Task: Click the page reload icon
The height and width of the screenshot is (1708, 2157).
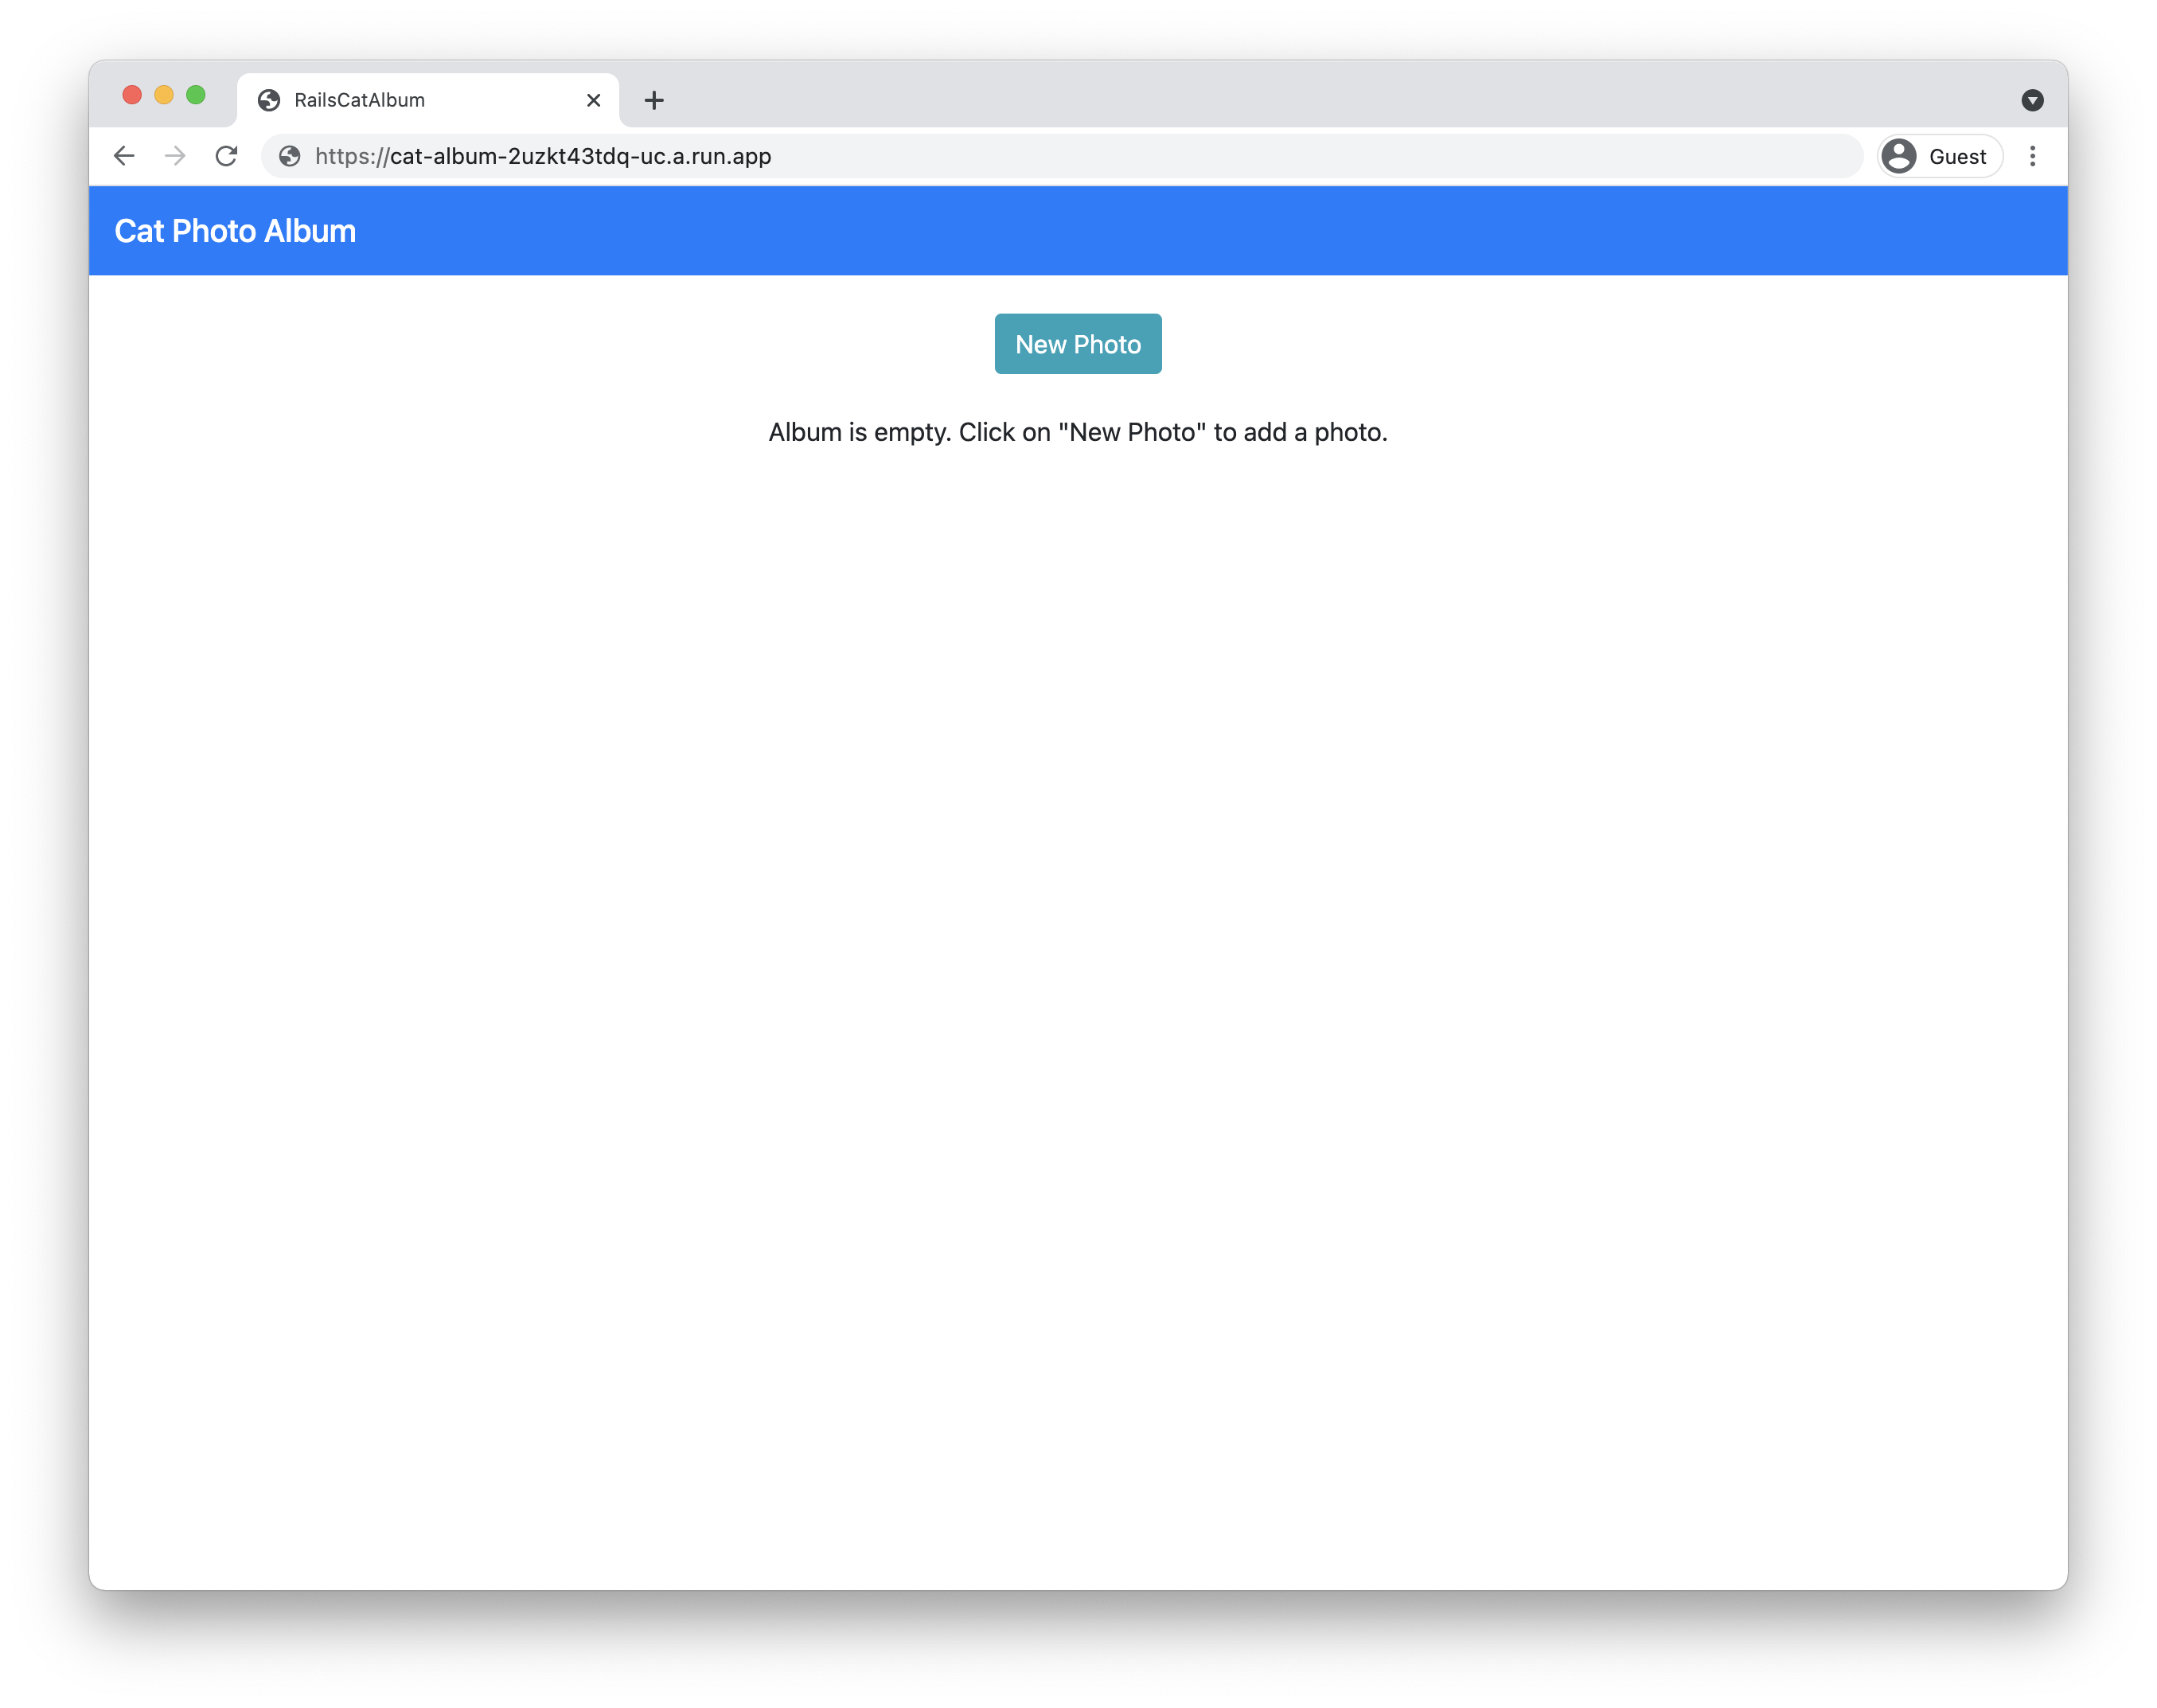Action: coord(228,156)
